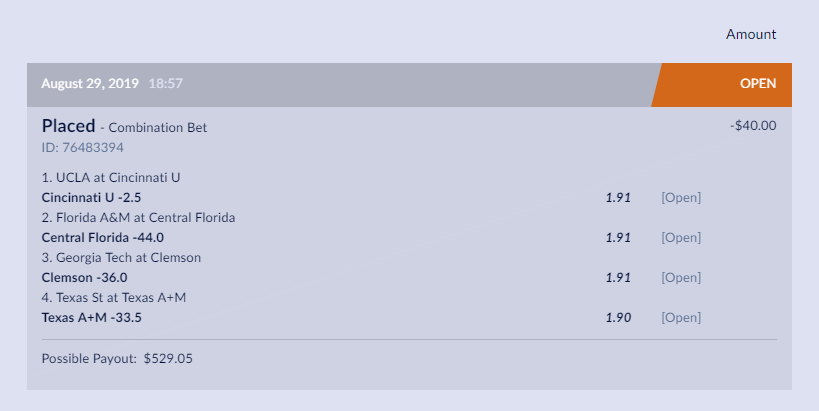Click the Possible Payout $529.05 line

(117, 358)
